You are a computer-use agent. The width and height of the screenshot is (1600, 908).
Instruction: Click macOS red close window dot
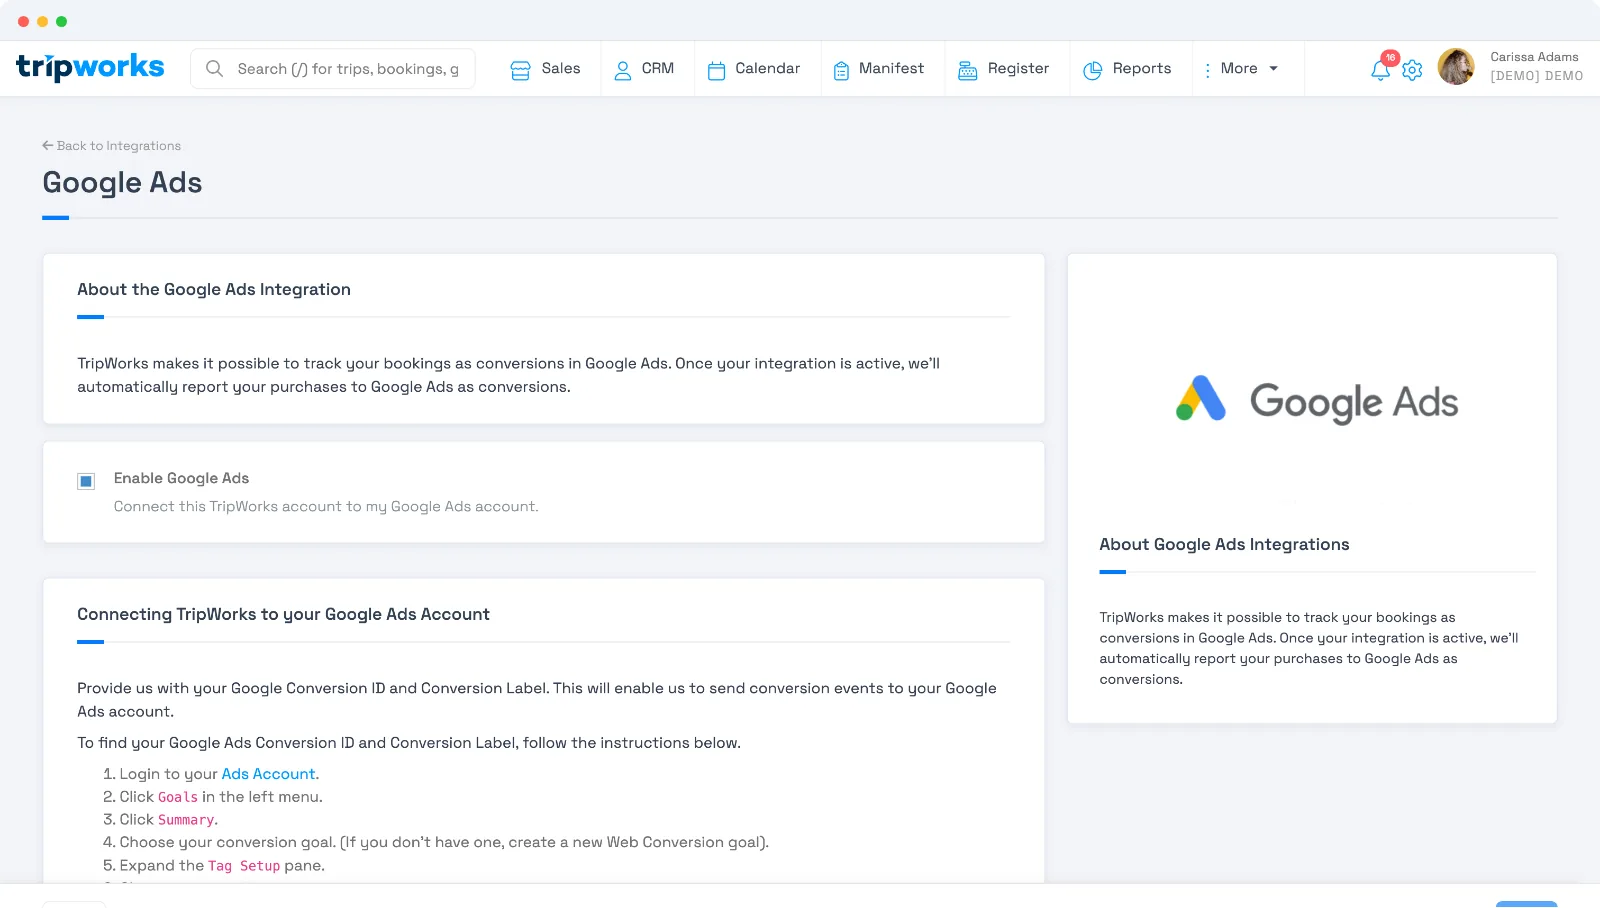(x=23, y=21)
